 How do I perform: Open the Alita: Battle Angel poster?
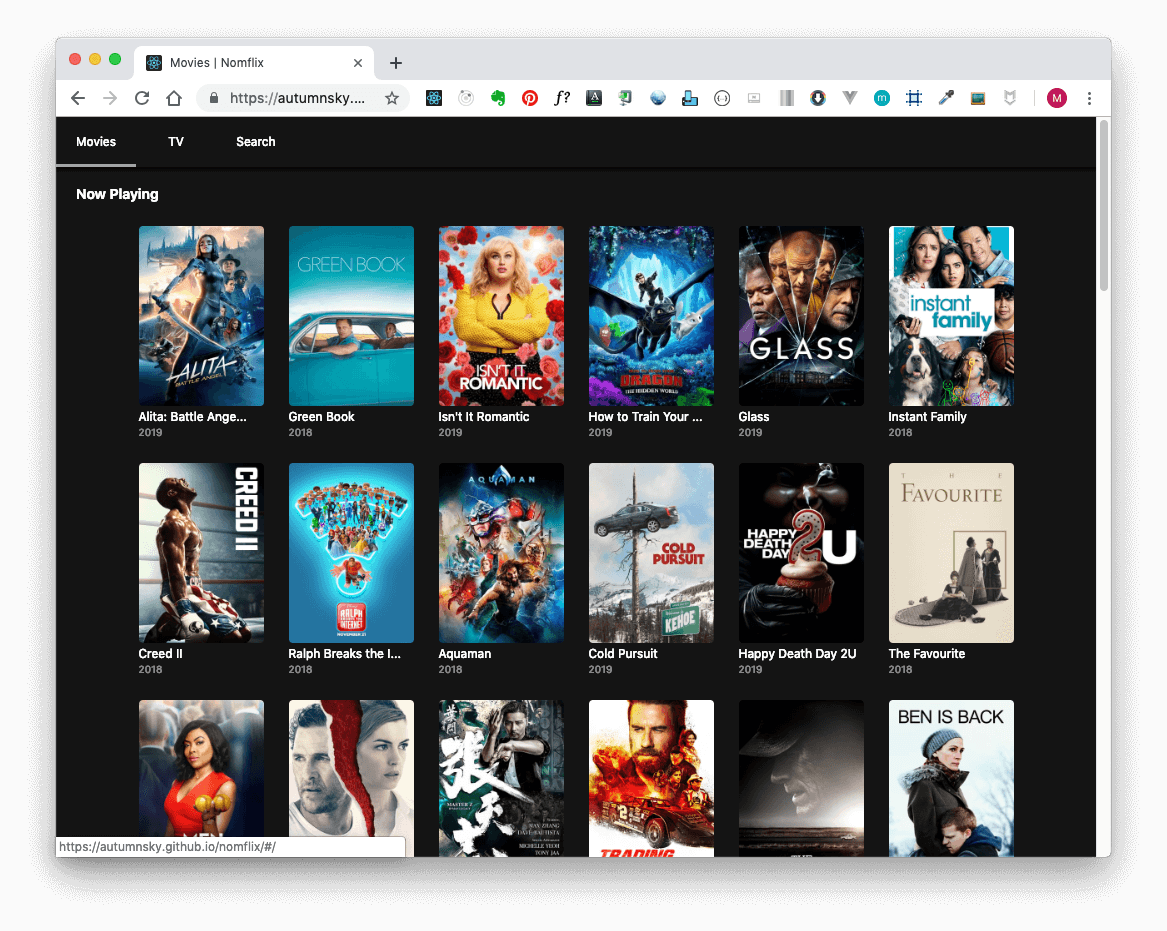click(x=201, y=316)
